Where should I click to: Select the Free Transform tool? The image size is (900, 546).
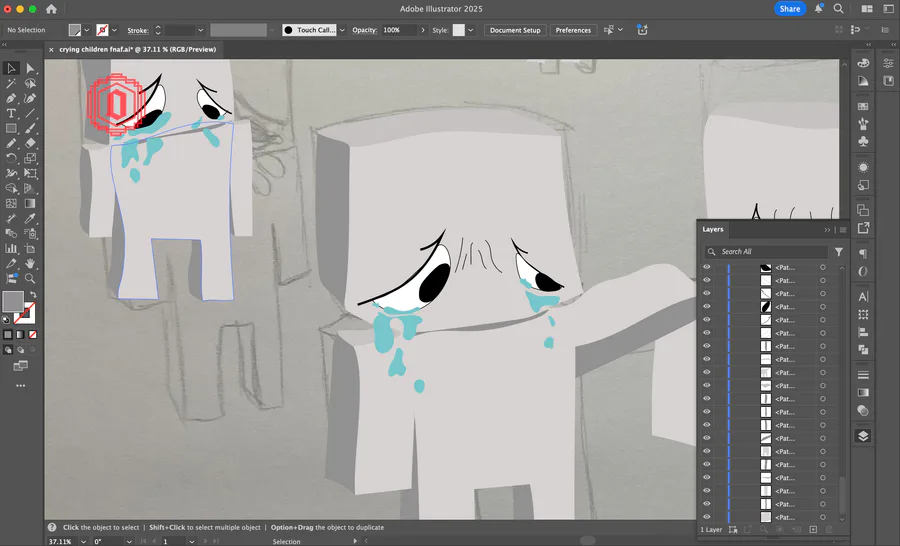(30, 173)
